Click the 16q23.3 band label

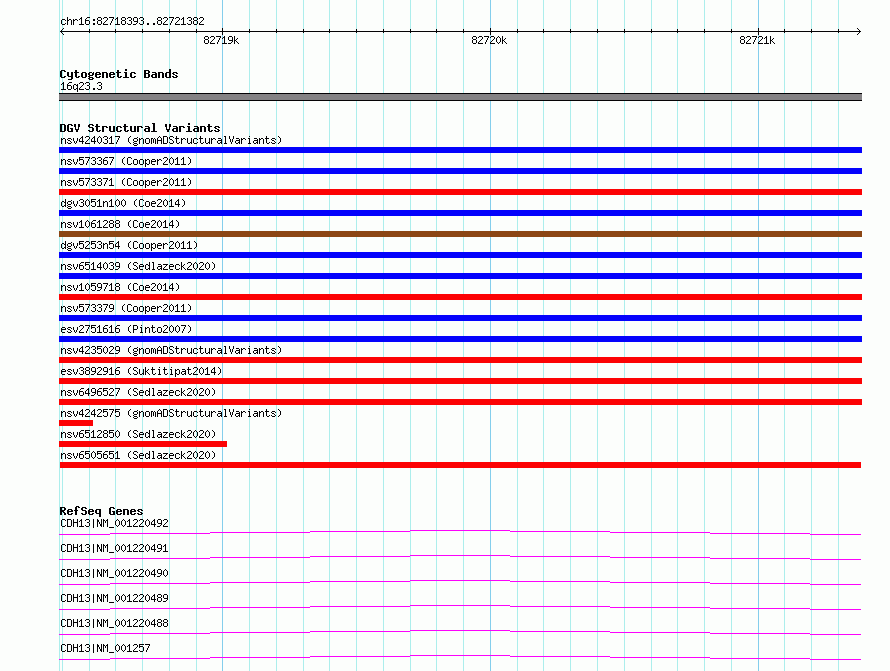[x=81, y=86]
